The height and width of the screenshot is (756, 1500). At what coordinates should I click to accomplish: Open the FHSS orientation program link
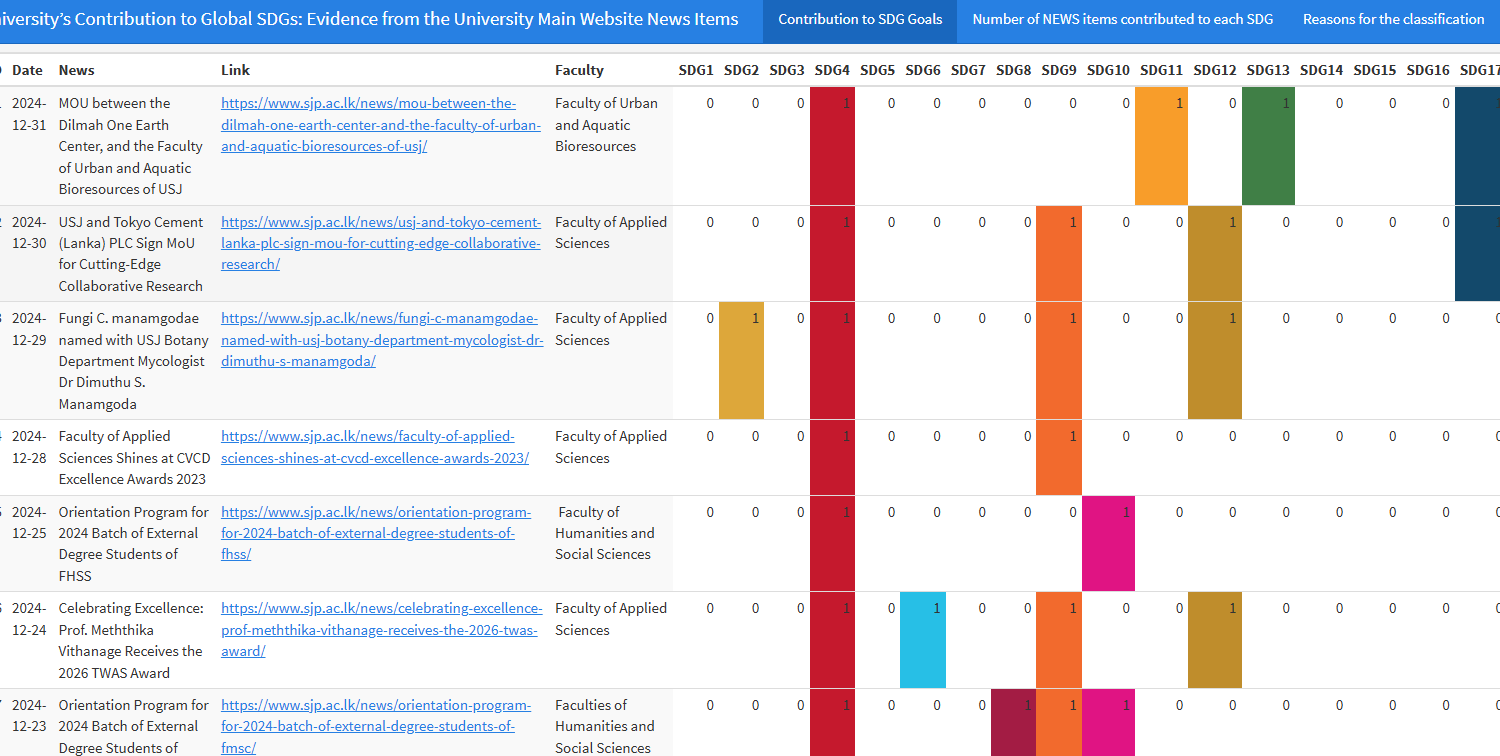[x=375, y=533]
